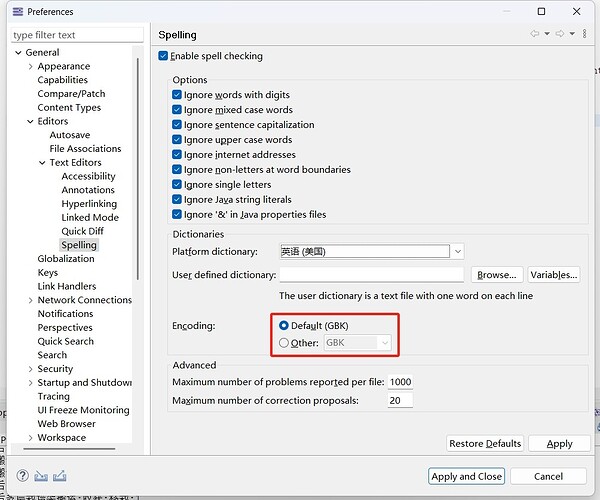
Task: Select Autosave in the tree
Action: (x=70, y=135)
